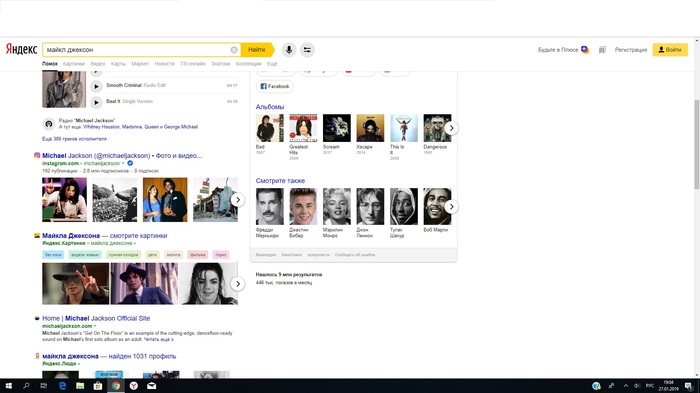Image resolution: width=700 pixels, height=393 pixels.
Task: Show more related people with arrow
Action: pos(451,207)
